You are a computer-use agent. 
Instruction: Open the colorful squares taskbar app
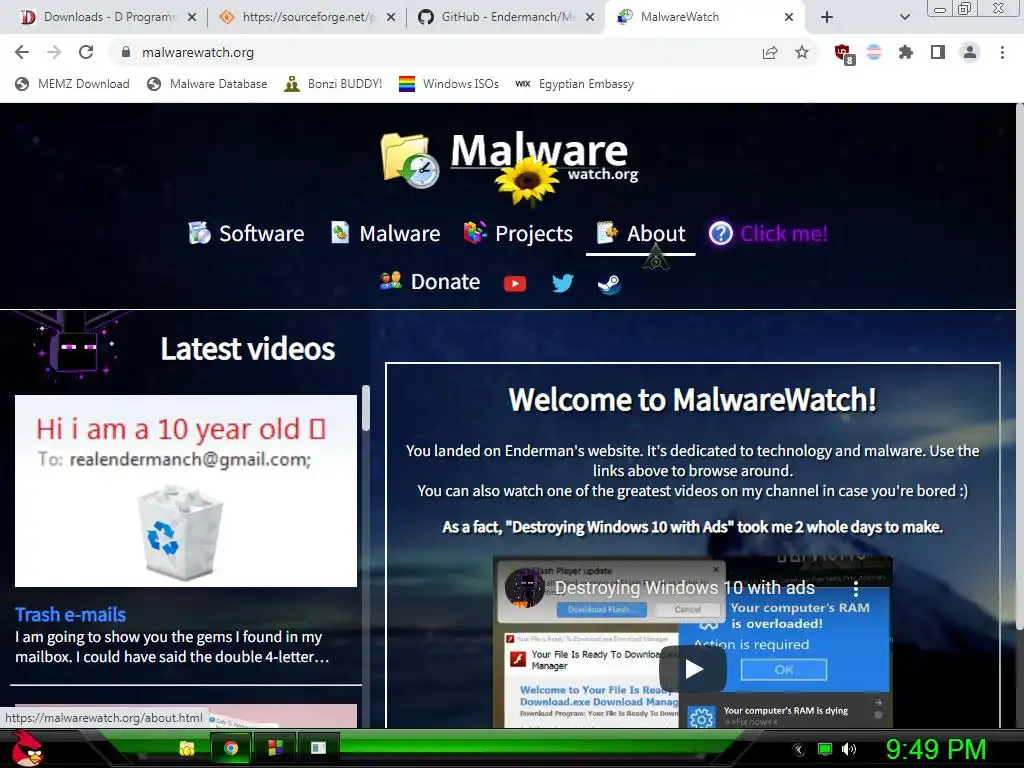(275, 748)
